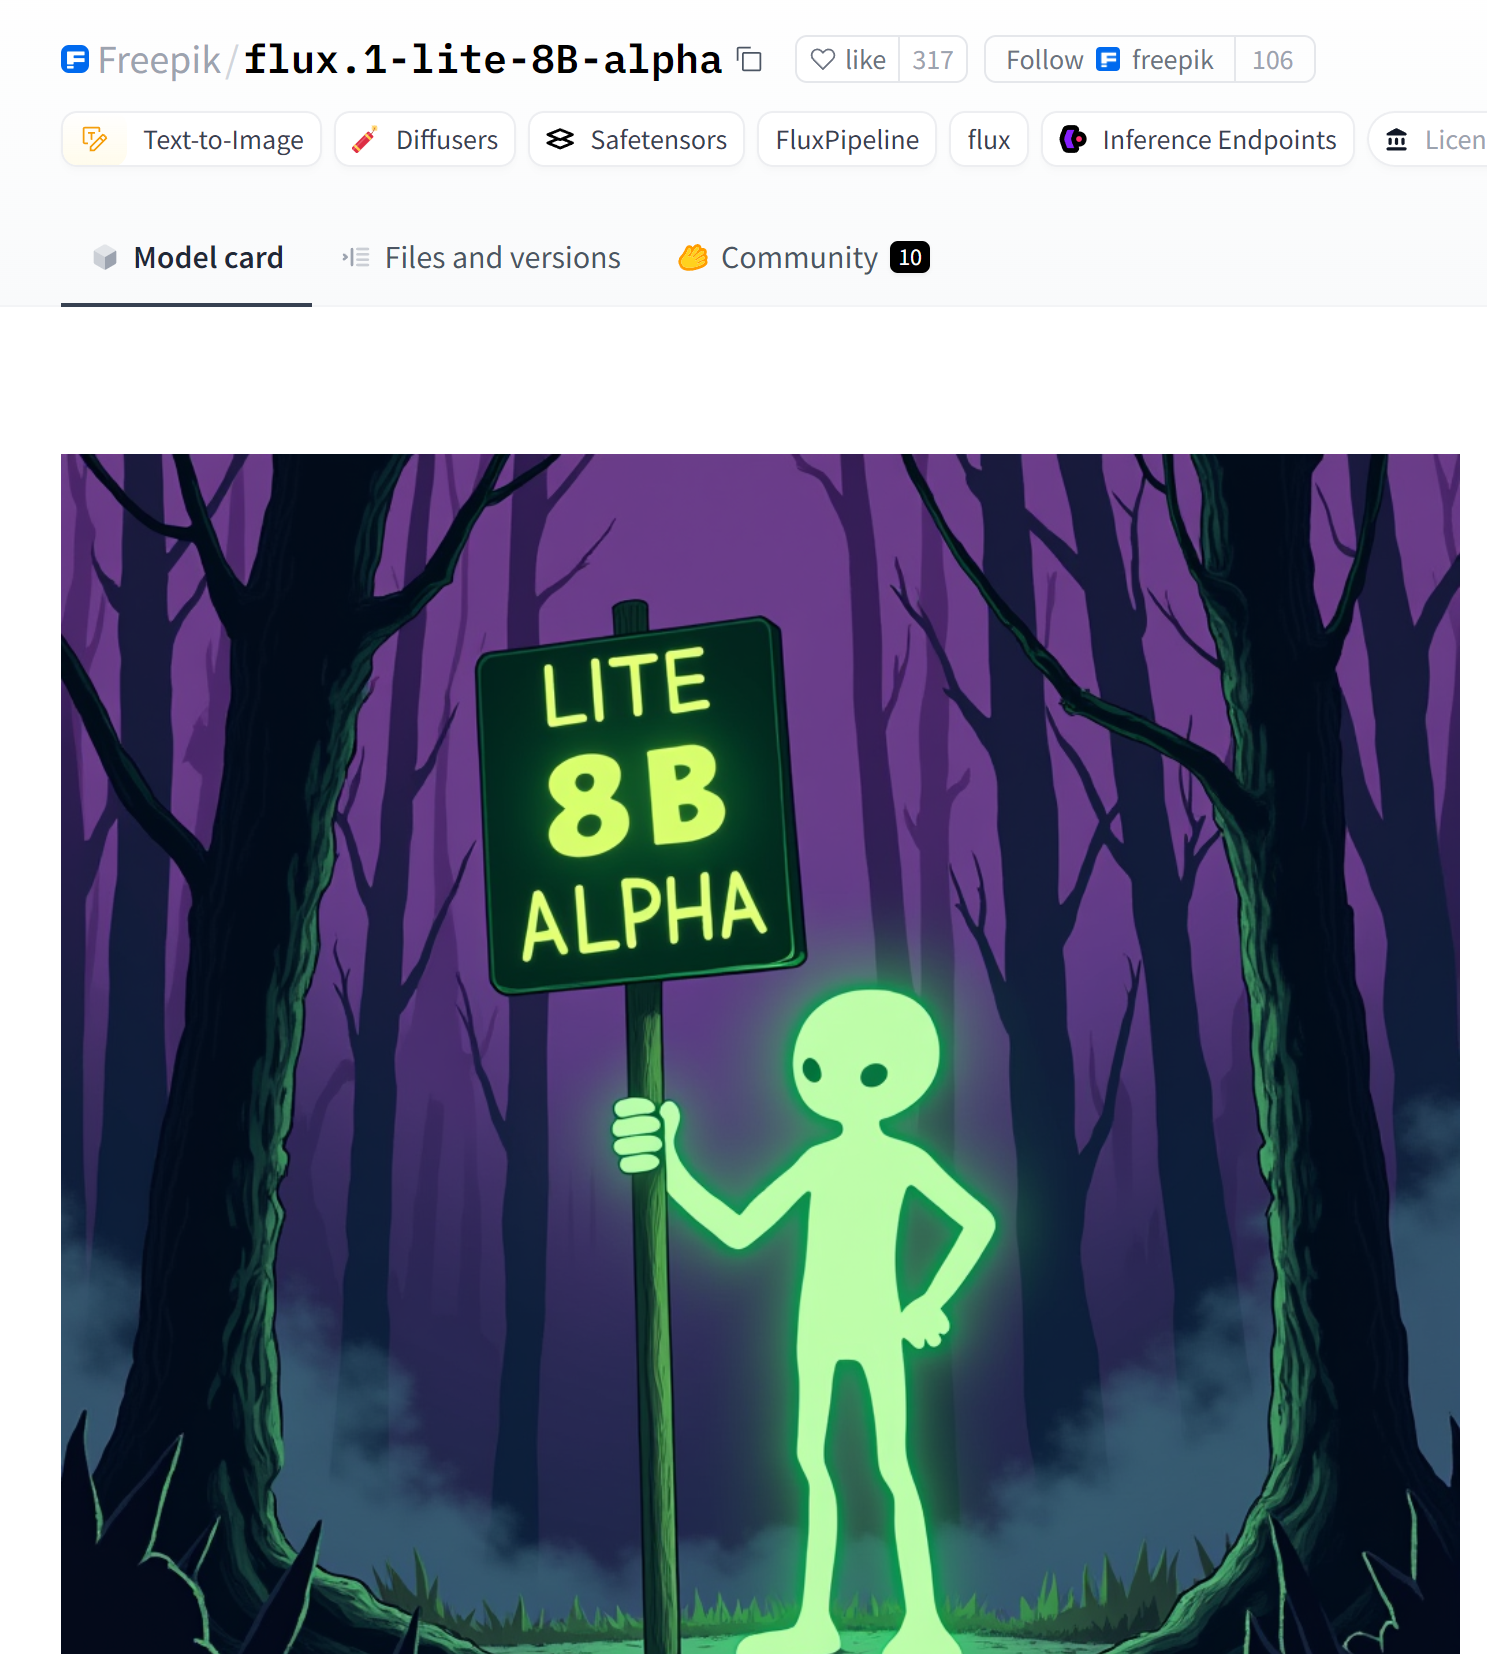
Task: Select the Model card tab
Action: pyautogui.click(x=187, y=258)
